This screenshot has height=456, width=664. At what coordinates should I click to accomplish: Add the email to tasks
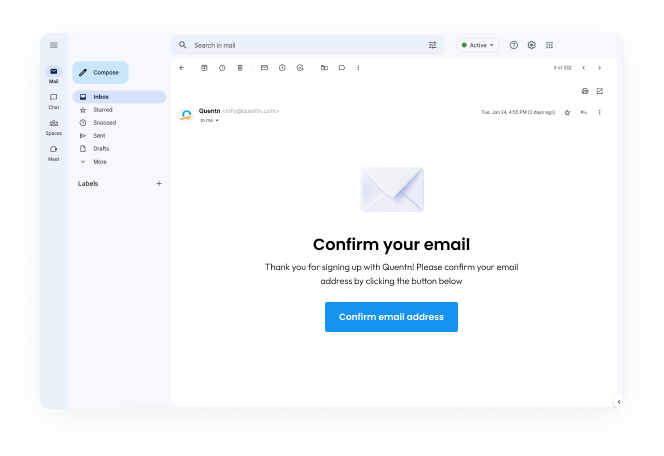pyautogui.click(x=300, y=68)
